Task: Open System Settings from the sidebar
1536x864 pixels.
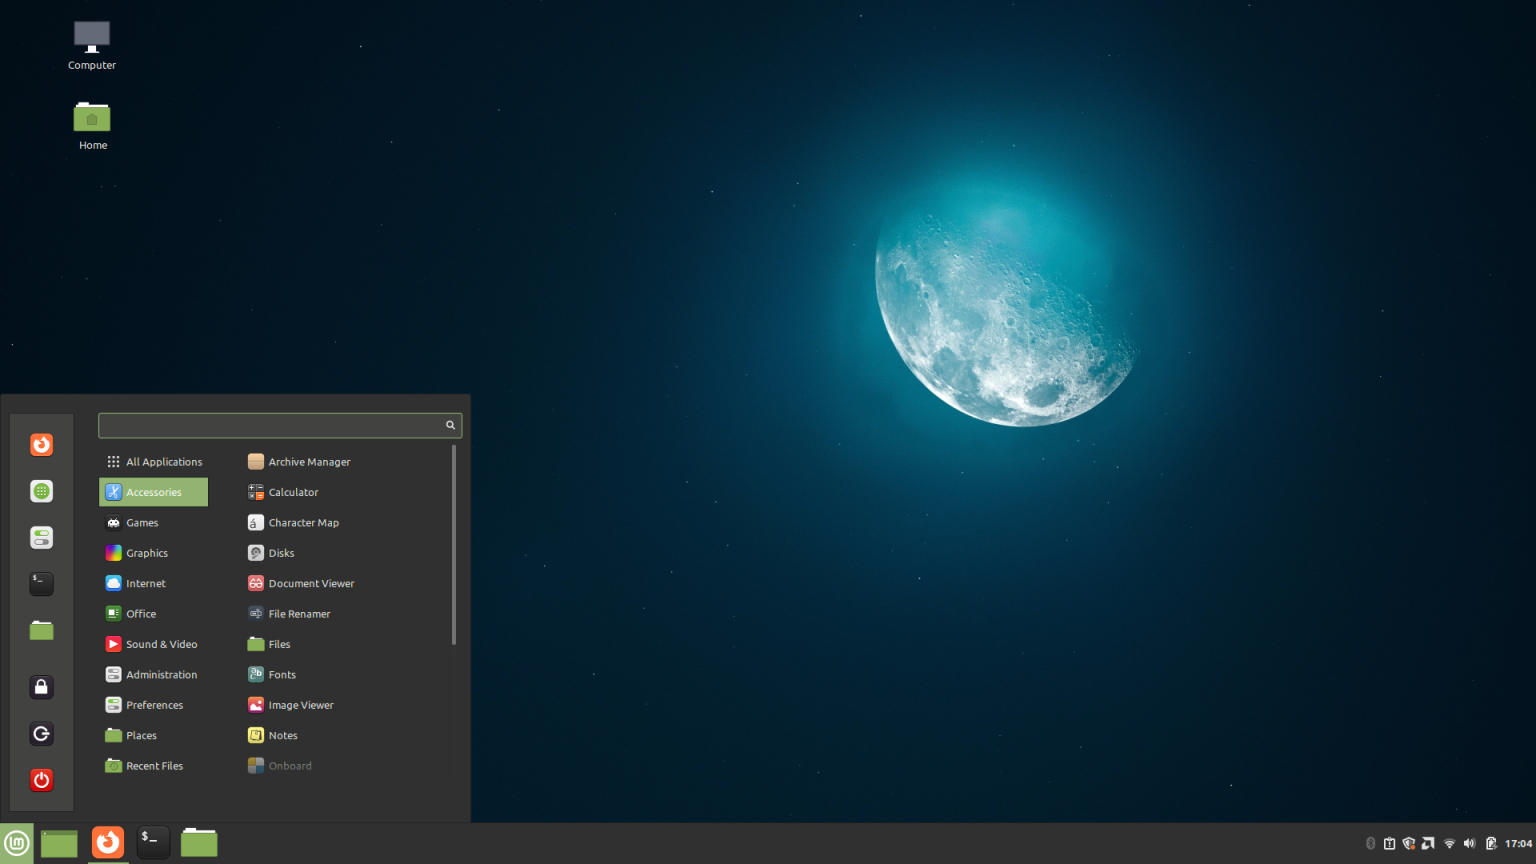Action: pos(41,537)
